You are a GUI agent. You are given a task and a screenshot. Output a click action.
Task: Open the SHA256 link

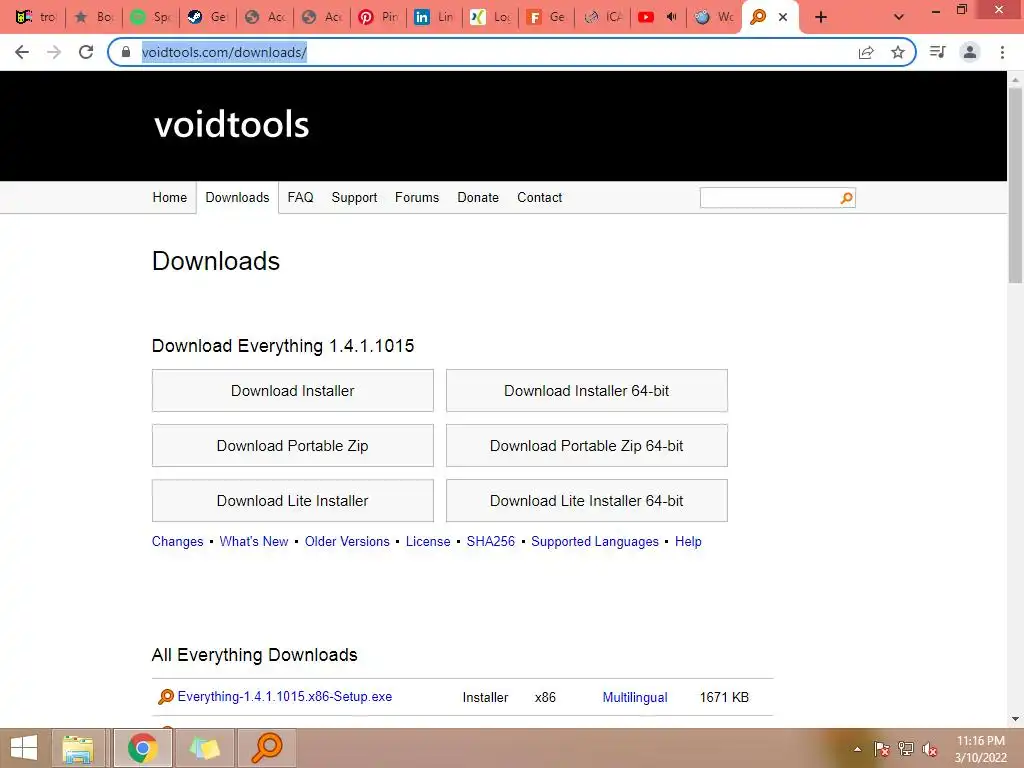pyautogui.click(x=490, y=541)
